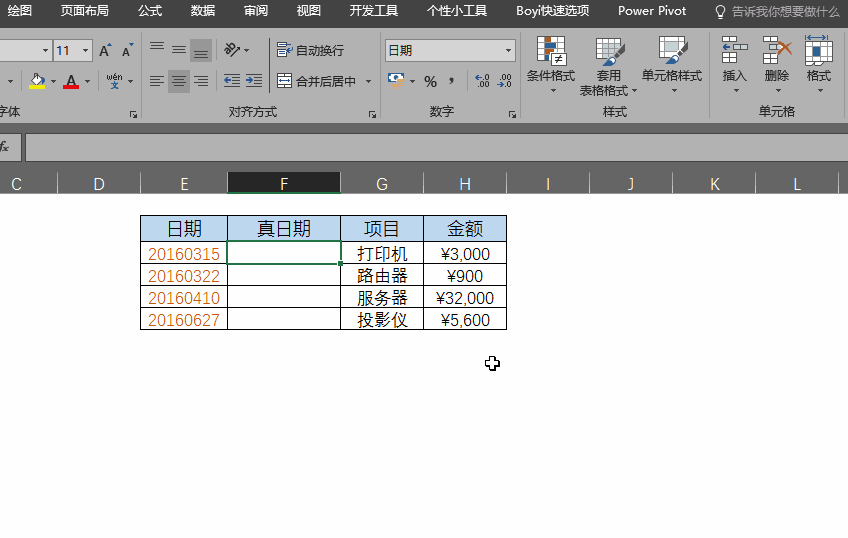Apply the accounting currency format
The width and height of the screenshot is (848, 538).
click(x=396, y=81)
